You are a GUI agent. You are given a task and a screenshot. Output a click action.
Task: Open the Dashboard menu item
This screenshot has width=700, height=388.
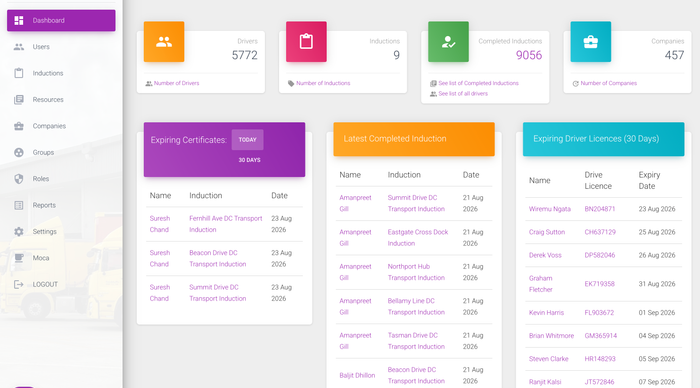click(x=61, y=21)
